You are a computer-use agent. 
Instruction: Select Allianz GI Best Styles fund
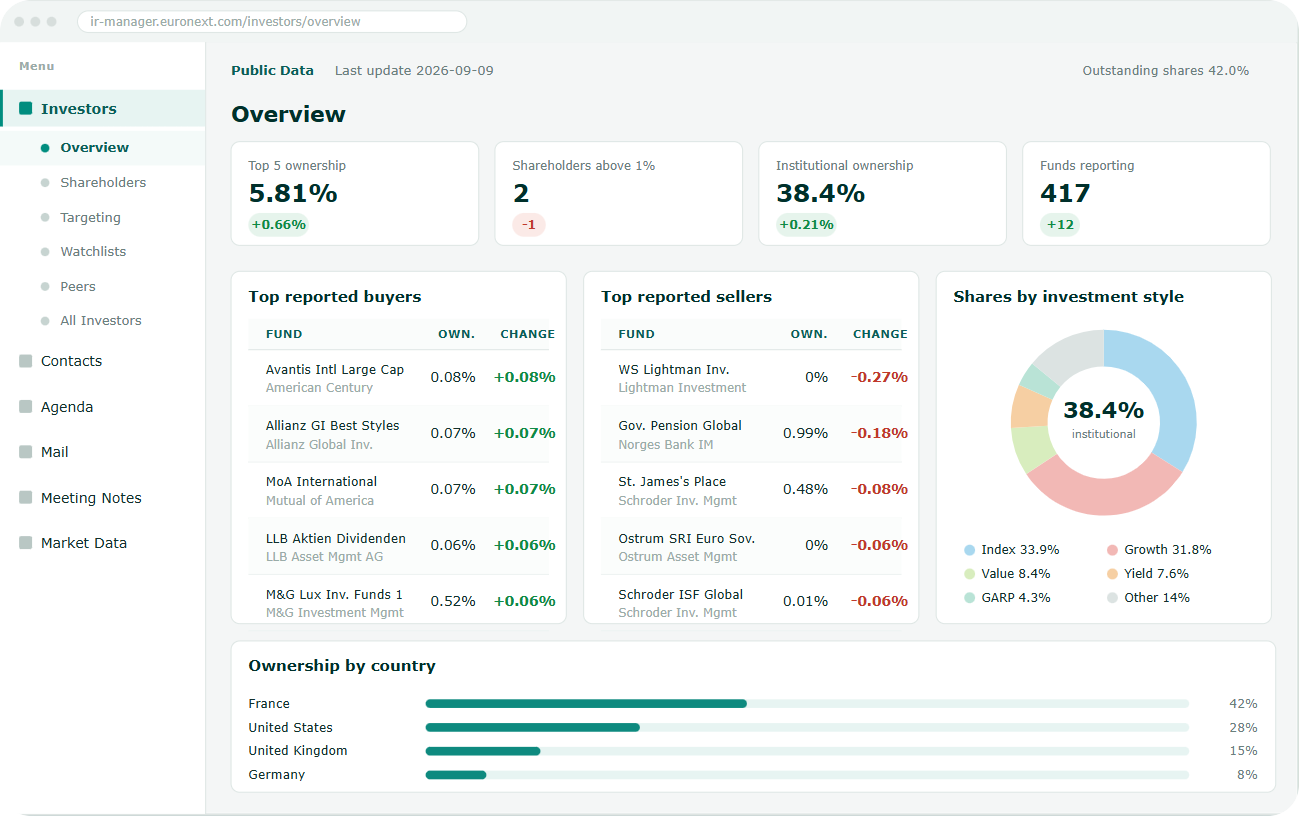pos(398,434)
